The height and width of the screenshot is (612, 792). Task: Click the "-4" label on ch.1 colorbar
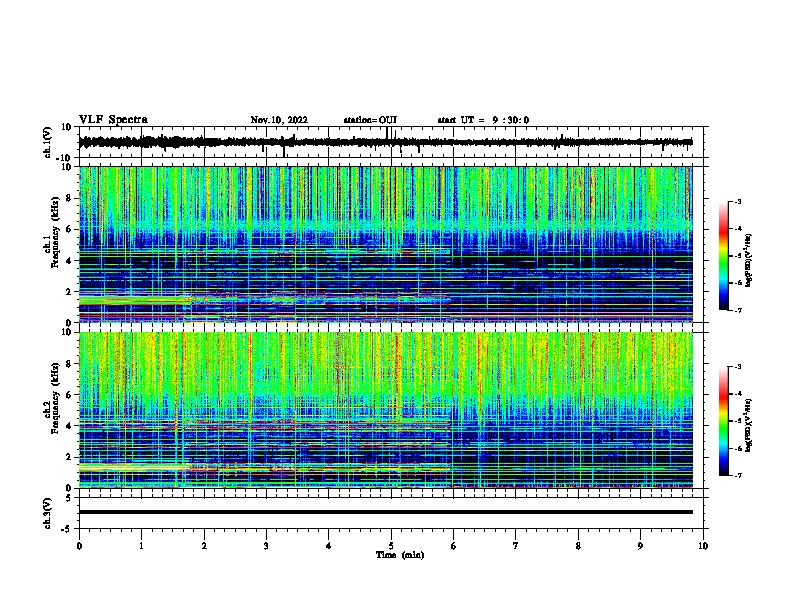738,229
